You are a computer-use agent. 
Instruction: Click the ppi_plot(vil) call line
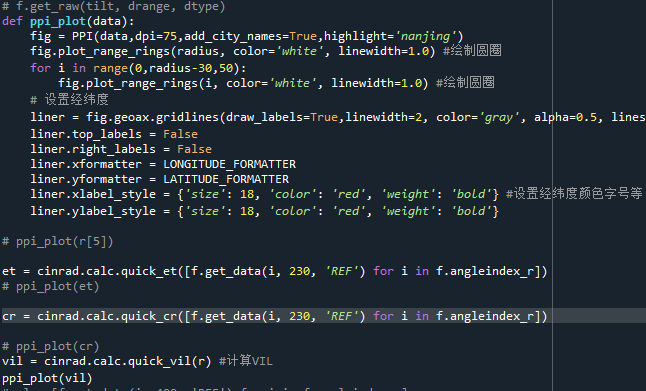(x=47, y=378)
